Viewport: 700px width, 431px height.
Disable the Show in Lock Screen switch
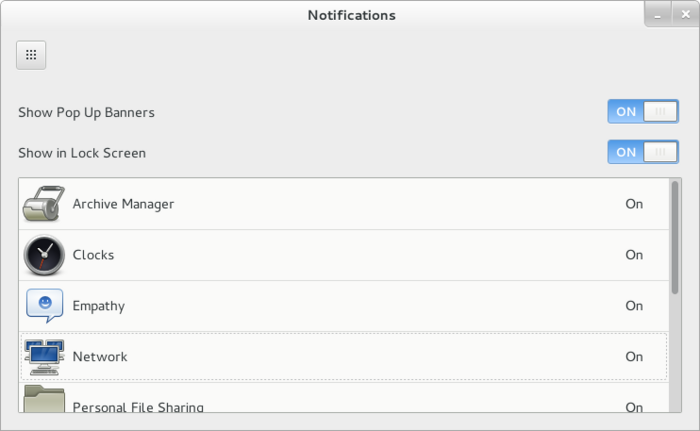(x=642, y=152)
